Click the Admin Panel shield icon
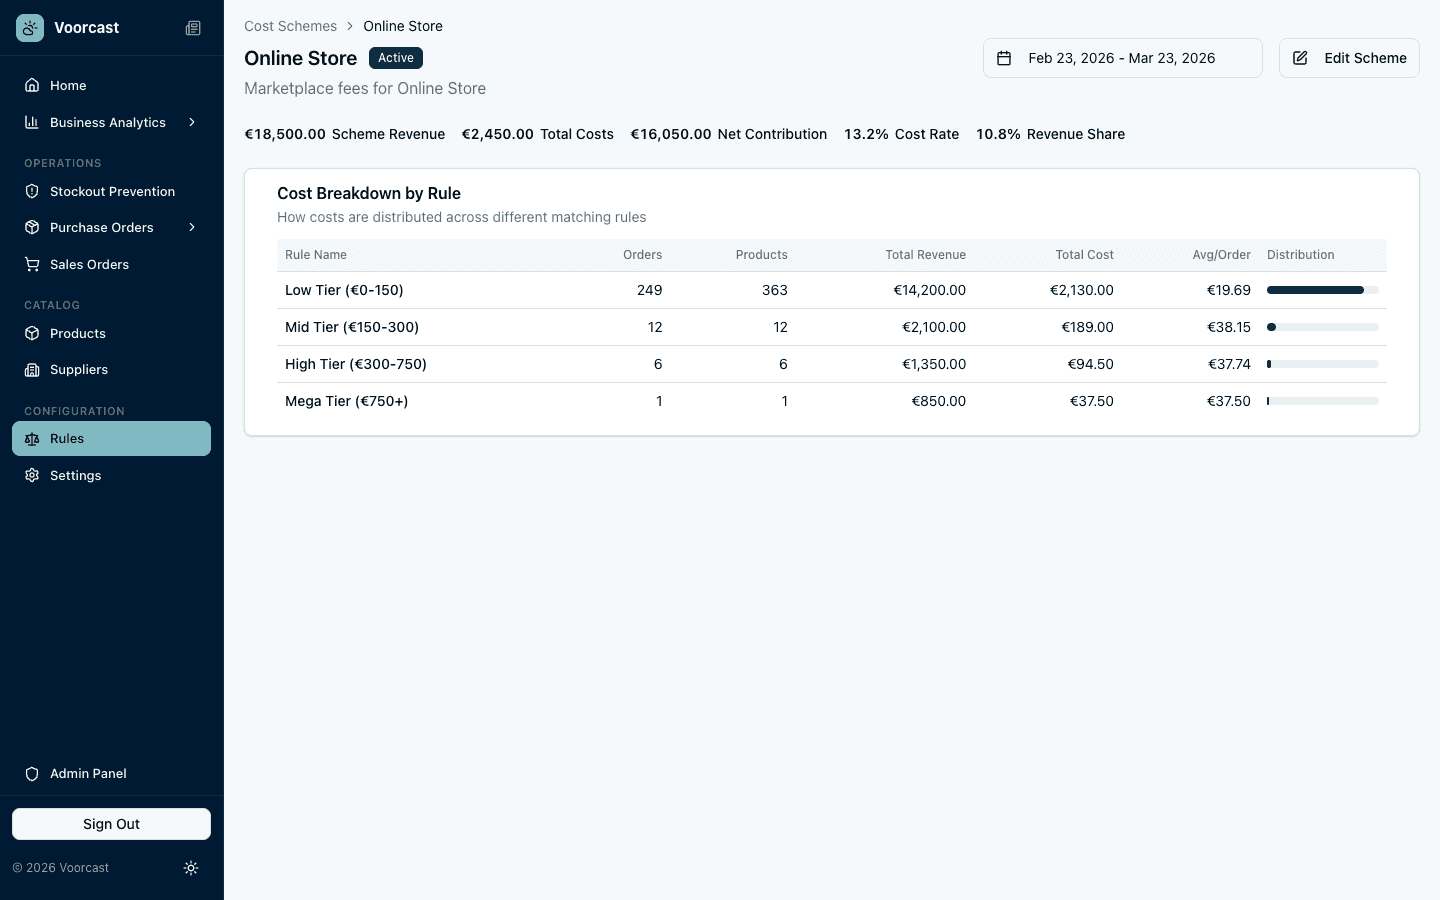 (x=32, y=774)
